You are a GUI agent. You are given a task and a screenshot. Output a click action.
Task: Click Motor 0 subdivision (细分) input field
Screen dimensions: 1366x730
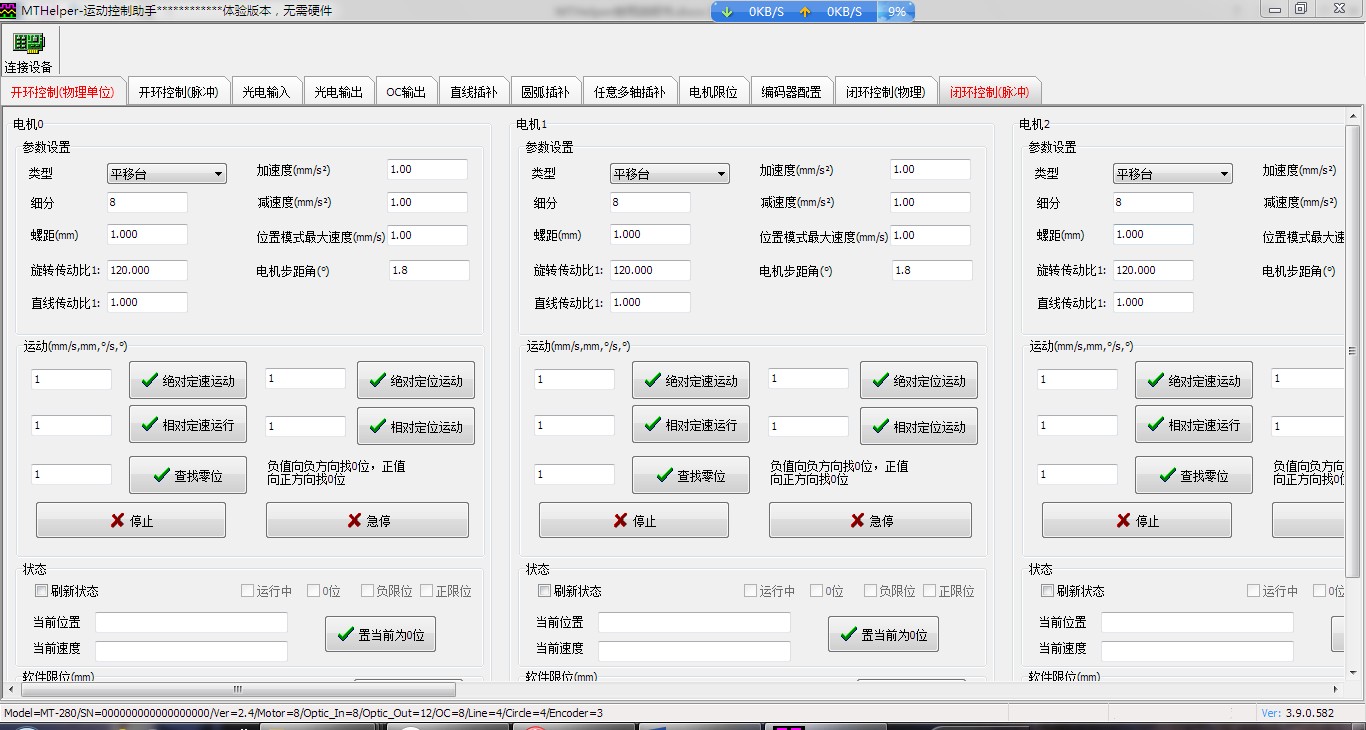point(147,203)
